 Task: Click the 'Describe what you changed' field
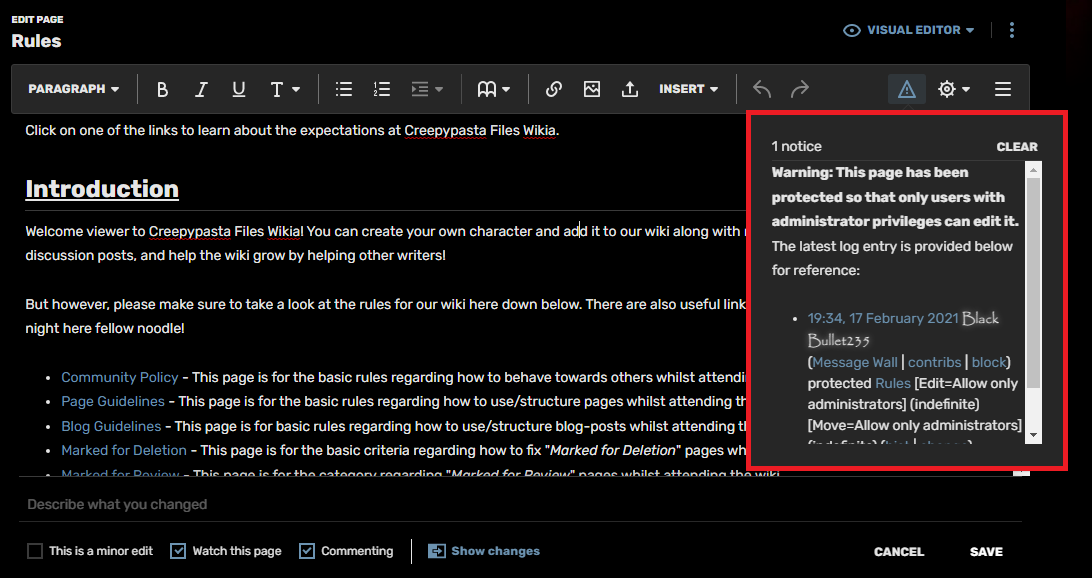pyautogui.click(x=520, y=504)
